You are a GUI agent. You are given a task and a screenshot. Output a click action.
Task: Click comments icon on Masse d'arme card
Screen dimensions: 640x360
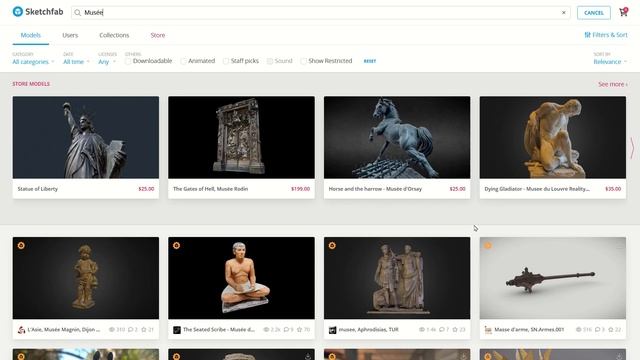pos(598,329)
